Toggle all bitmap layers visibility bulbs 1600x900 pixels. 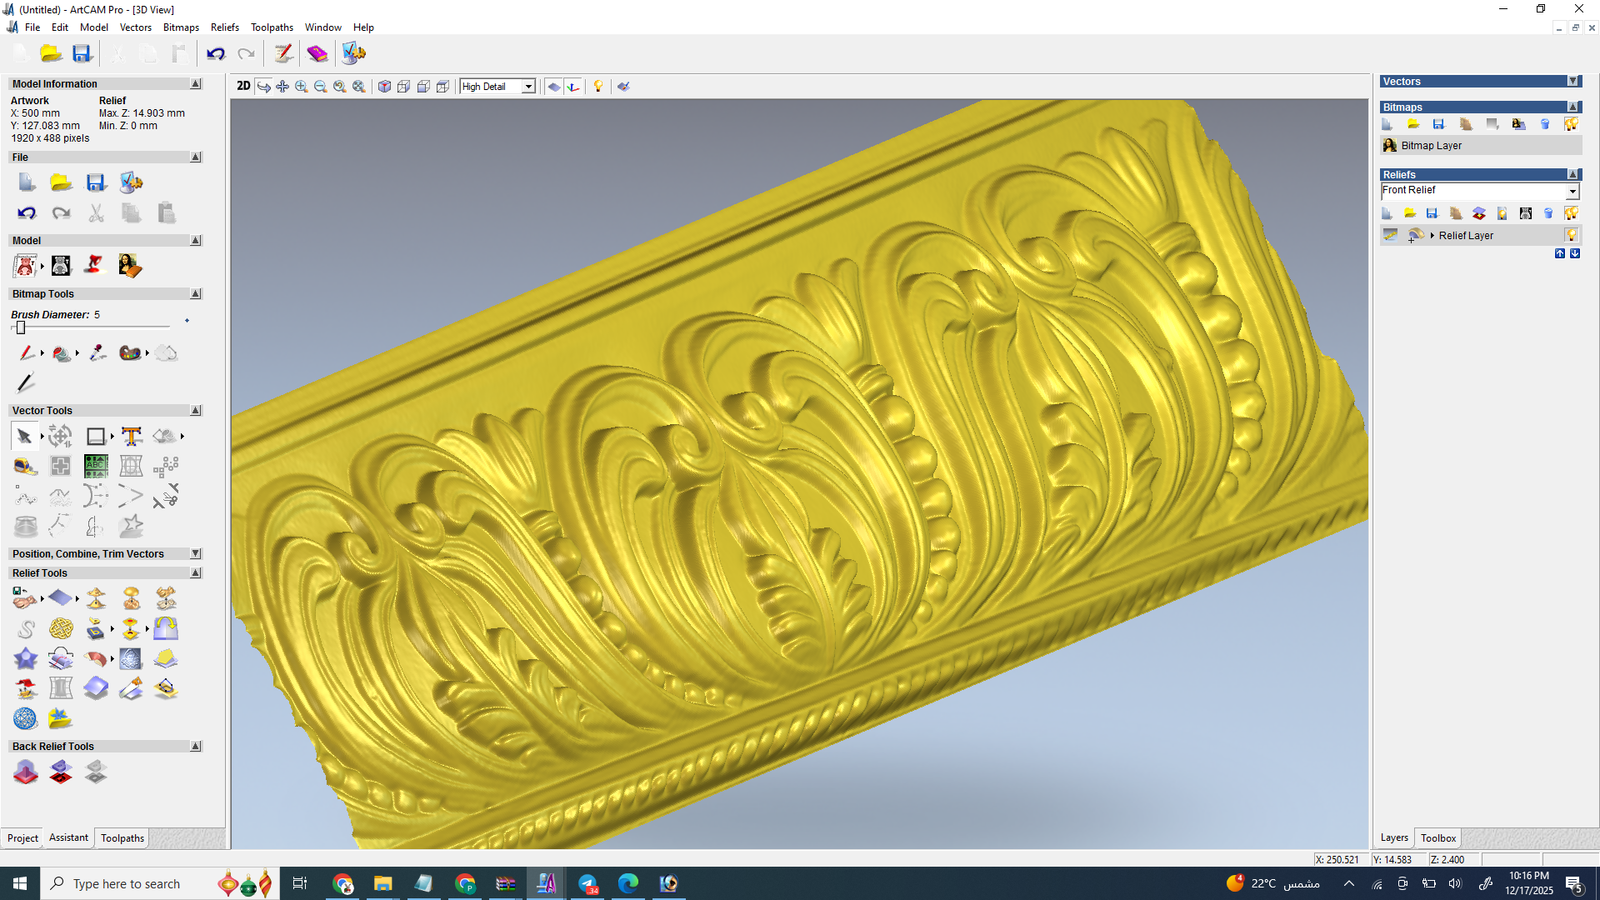(1571, 124)
